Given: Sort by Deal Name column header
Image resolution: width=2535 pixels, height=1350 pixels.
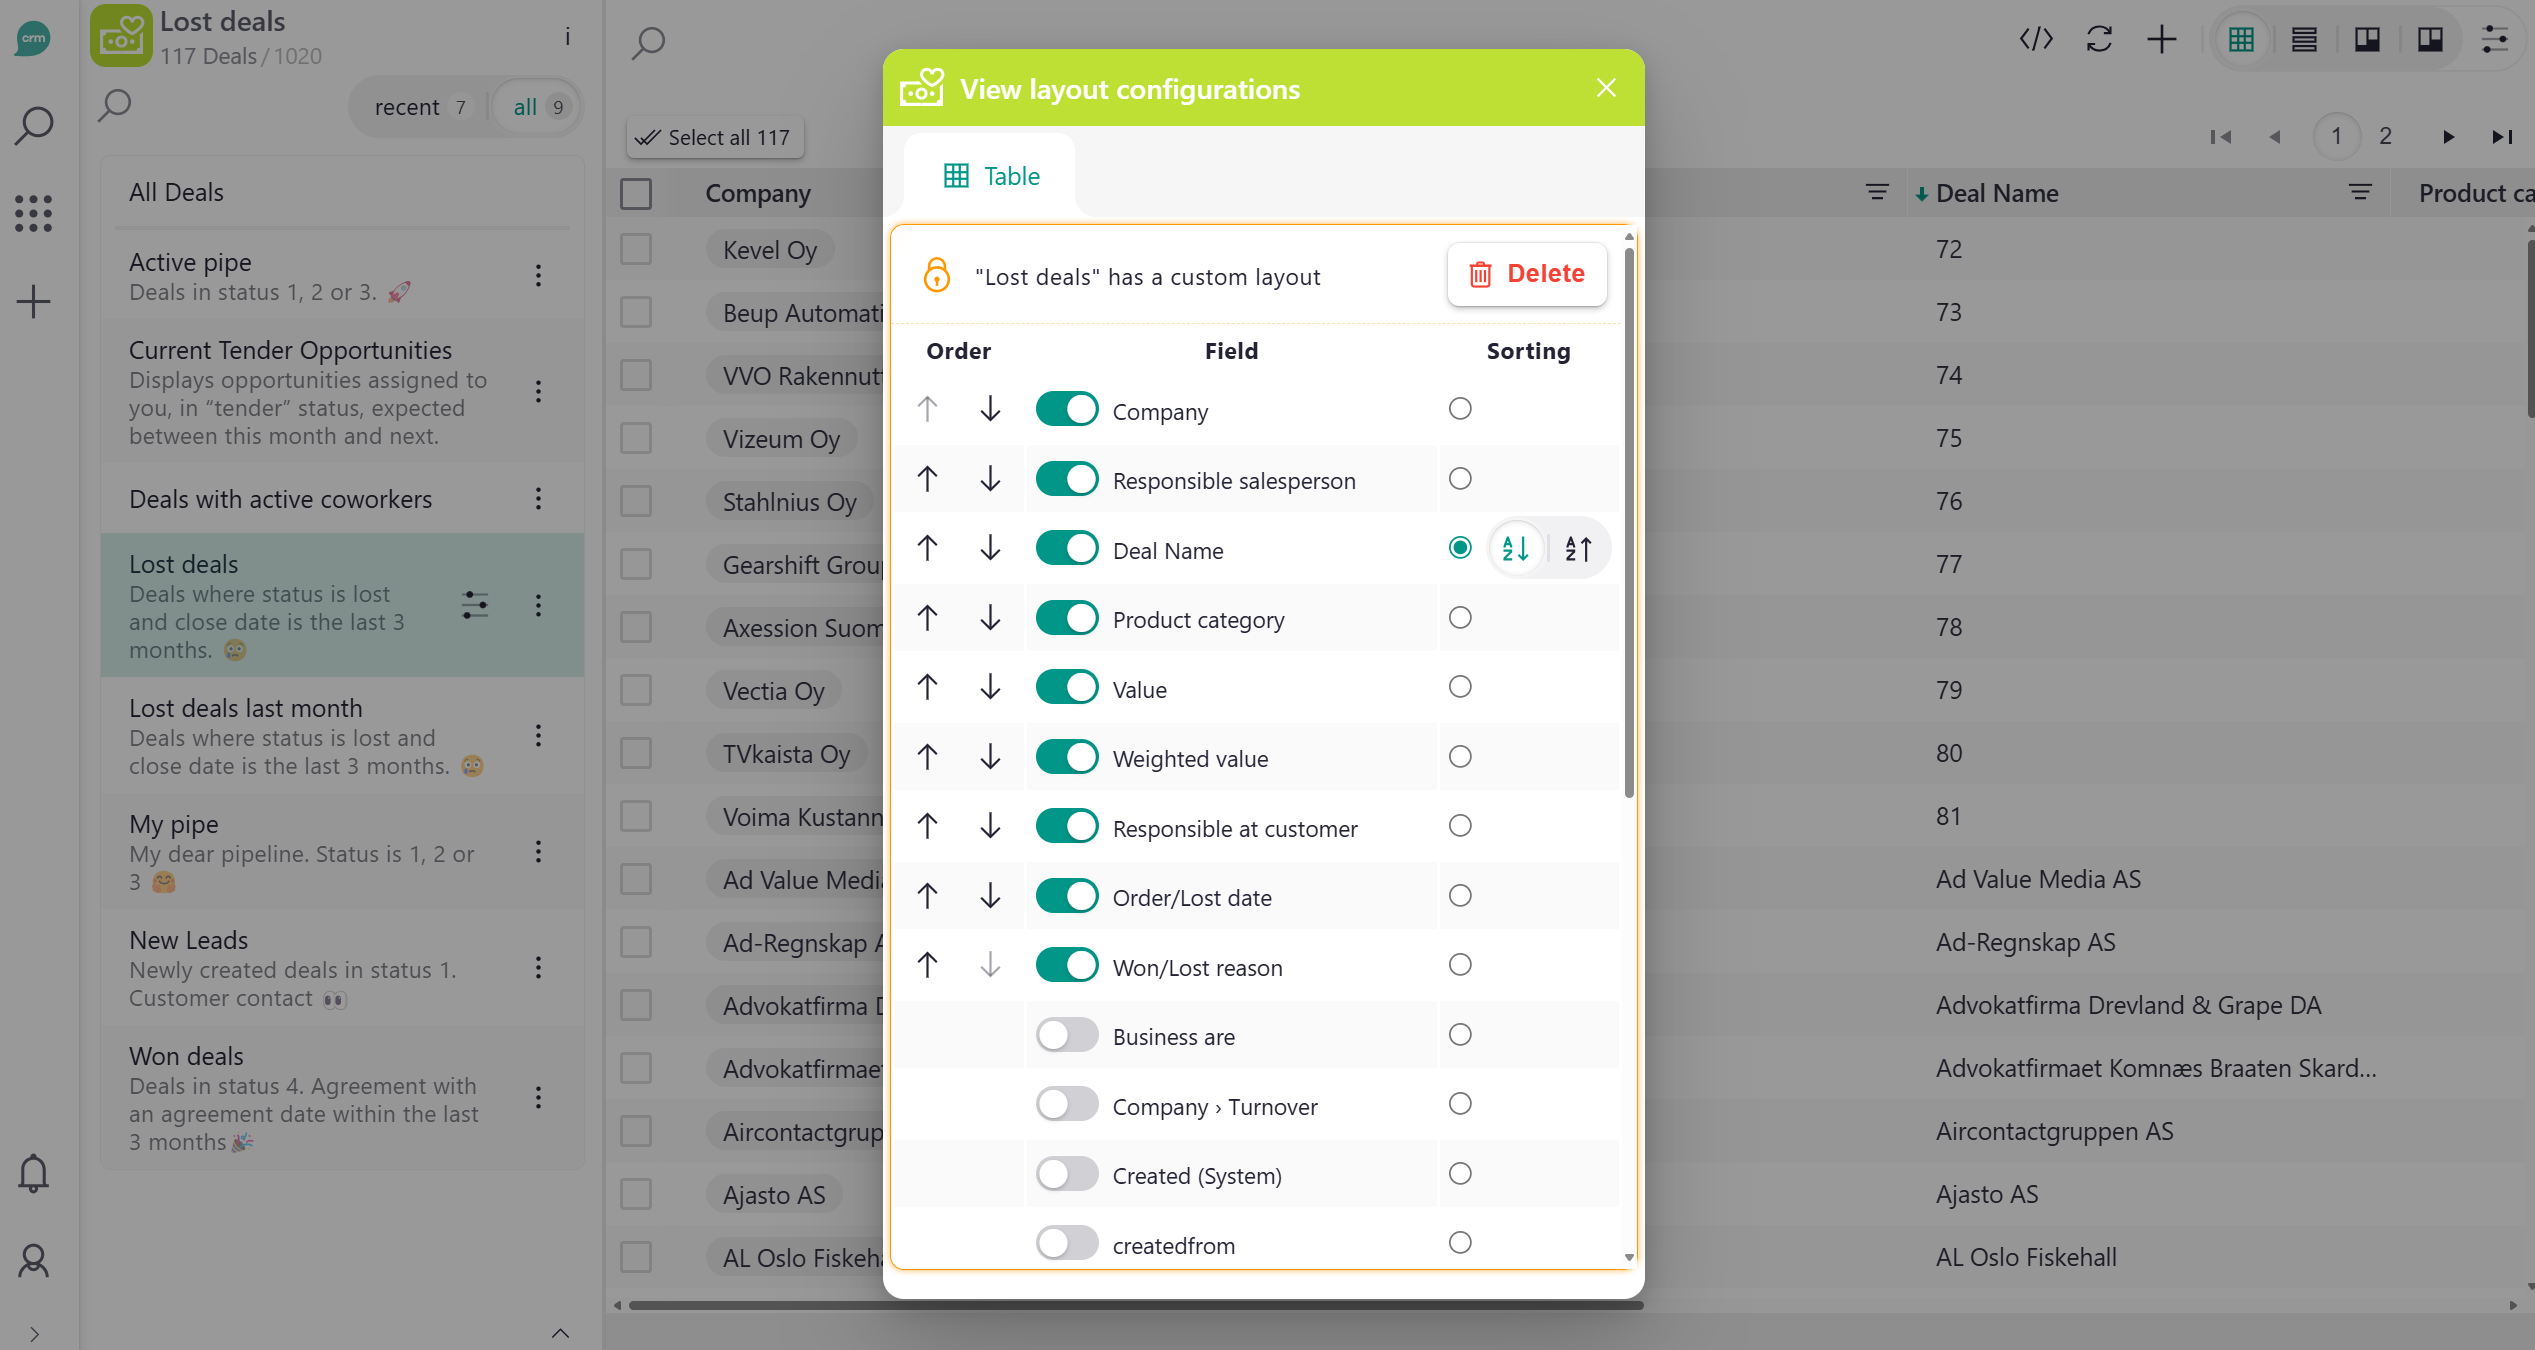Looking at the screenshot, I should click(1996, 193).
